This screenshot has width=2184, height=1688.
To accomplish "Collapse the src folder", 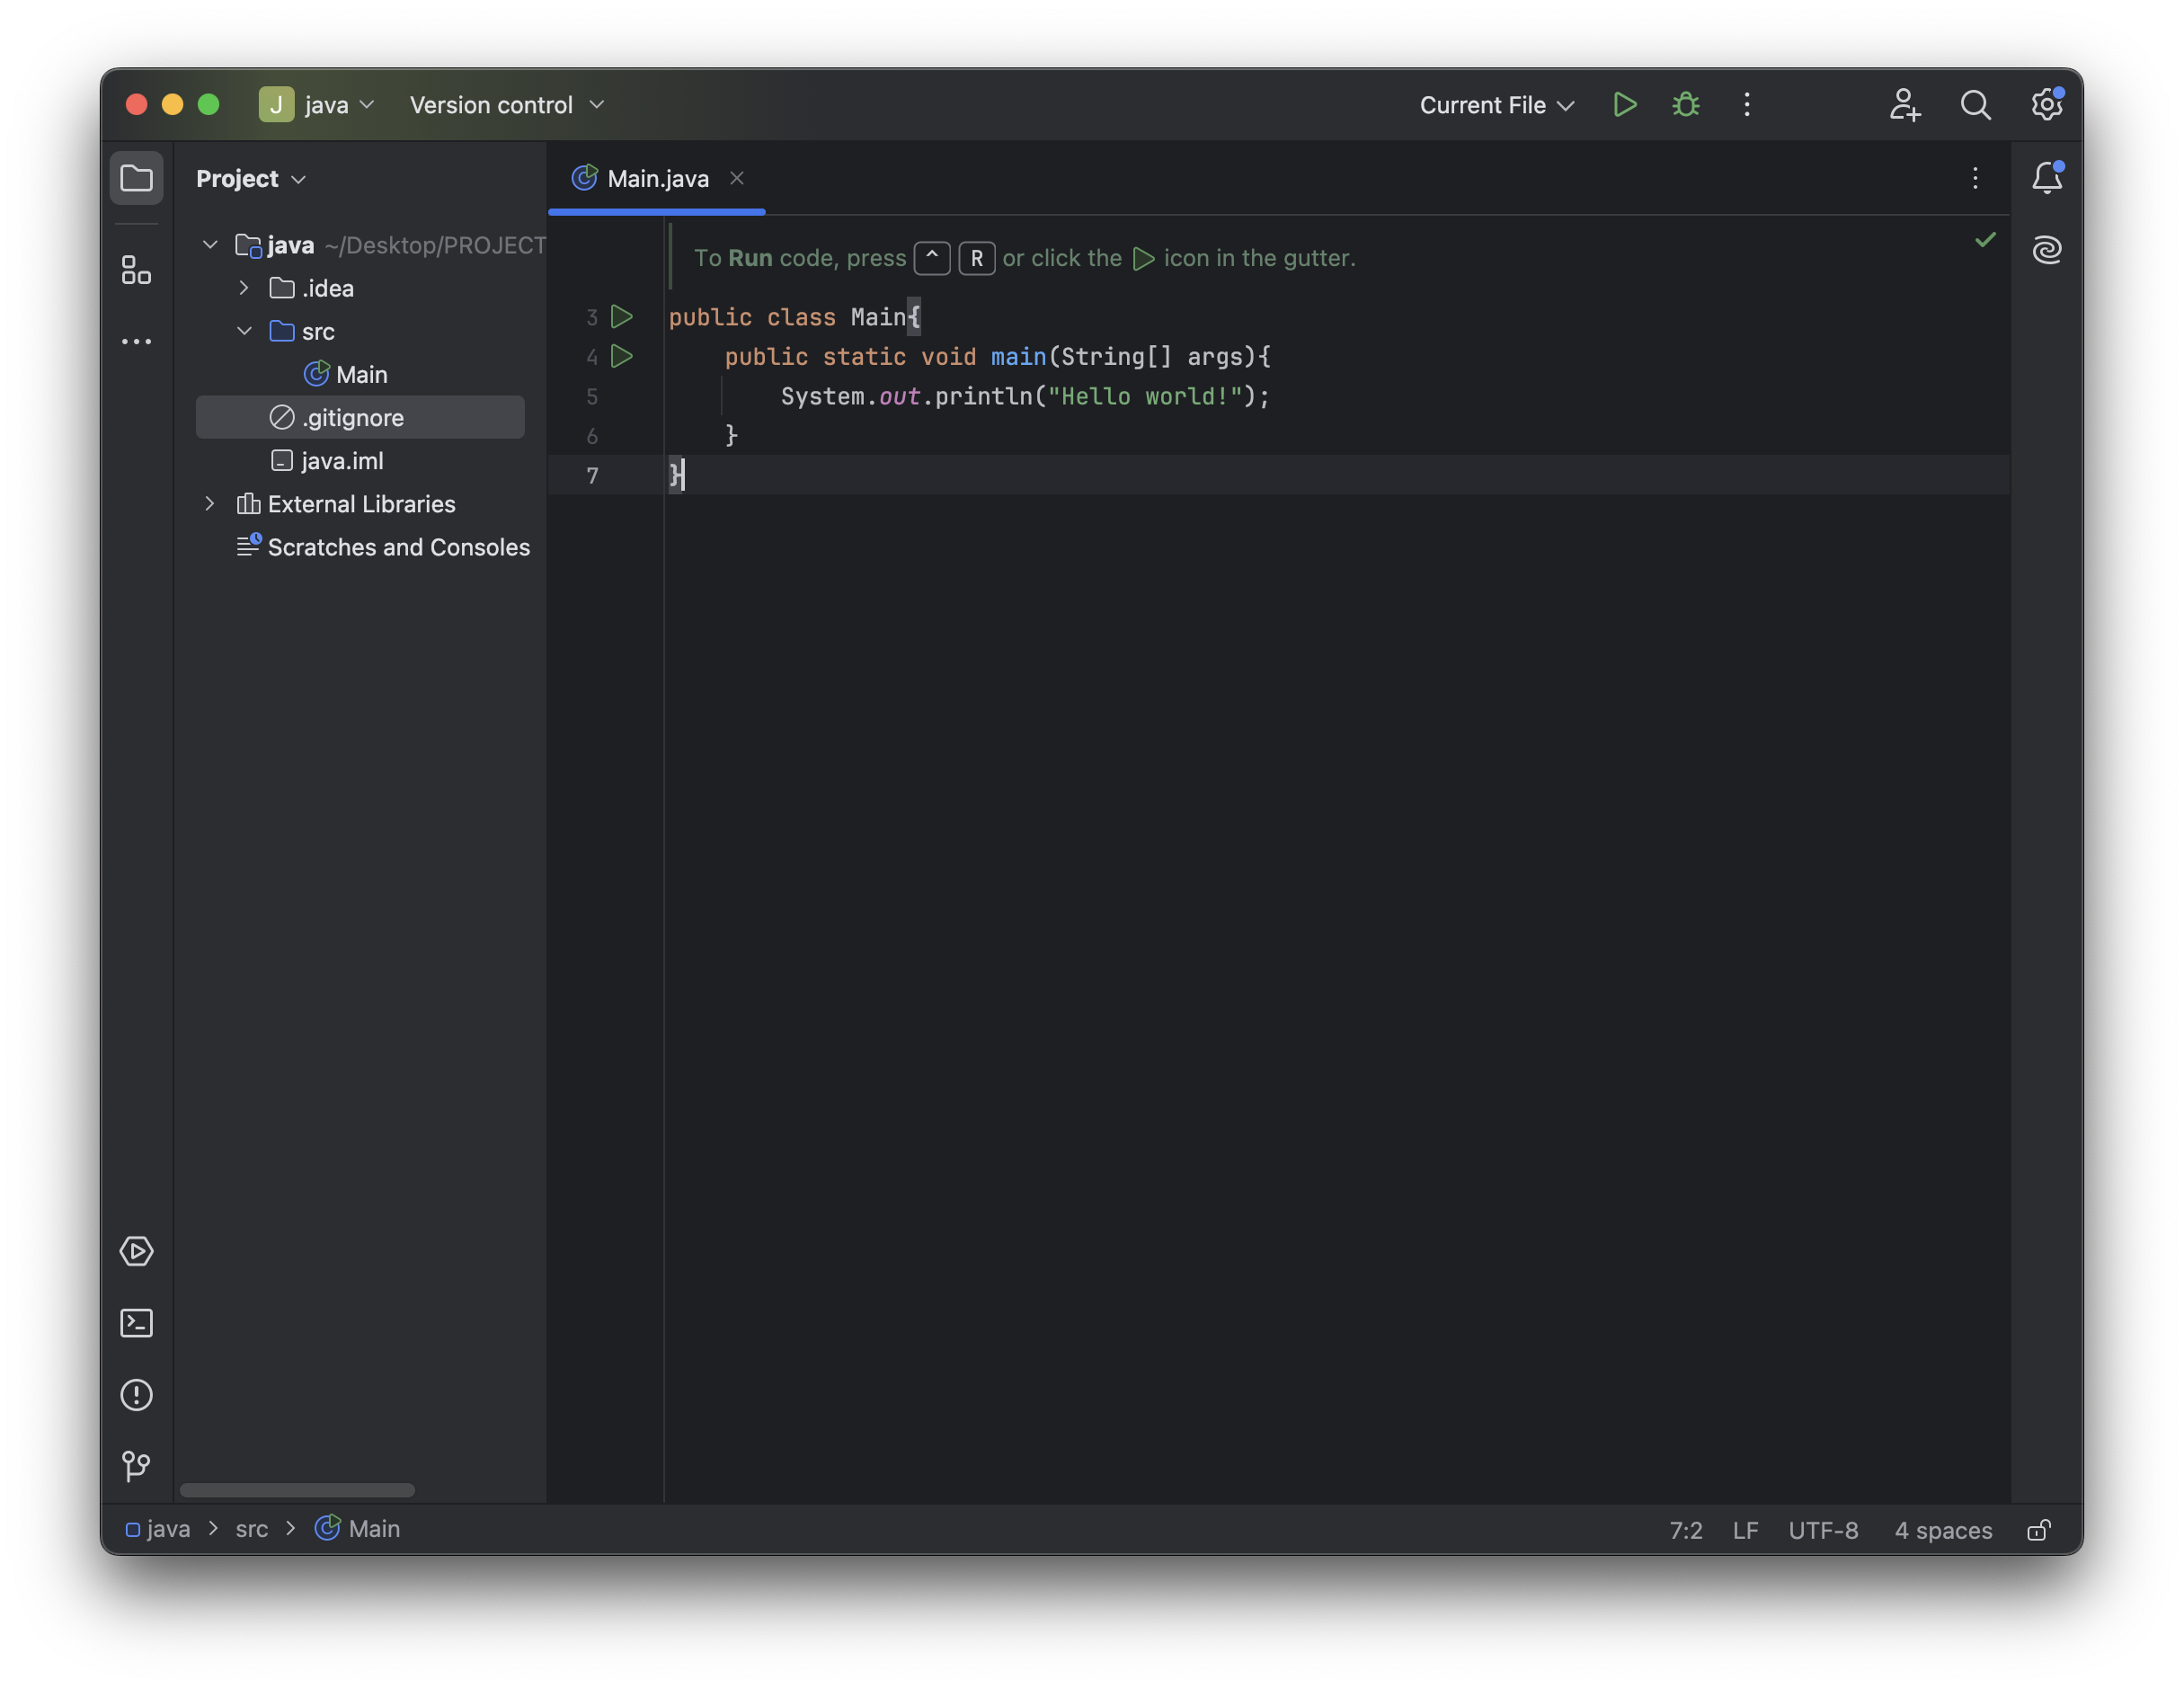I will [244, 331].
